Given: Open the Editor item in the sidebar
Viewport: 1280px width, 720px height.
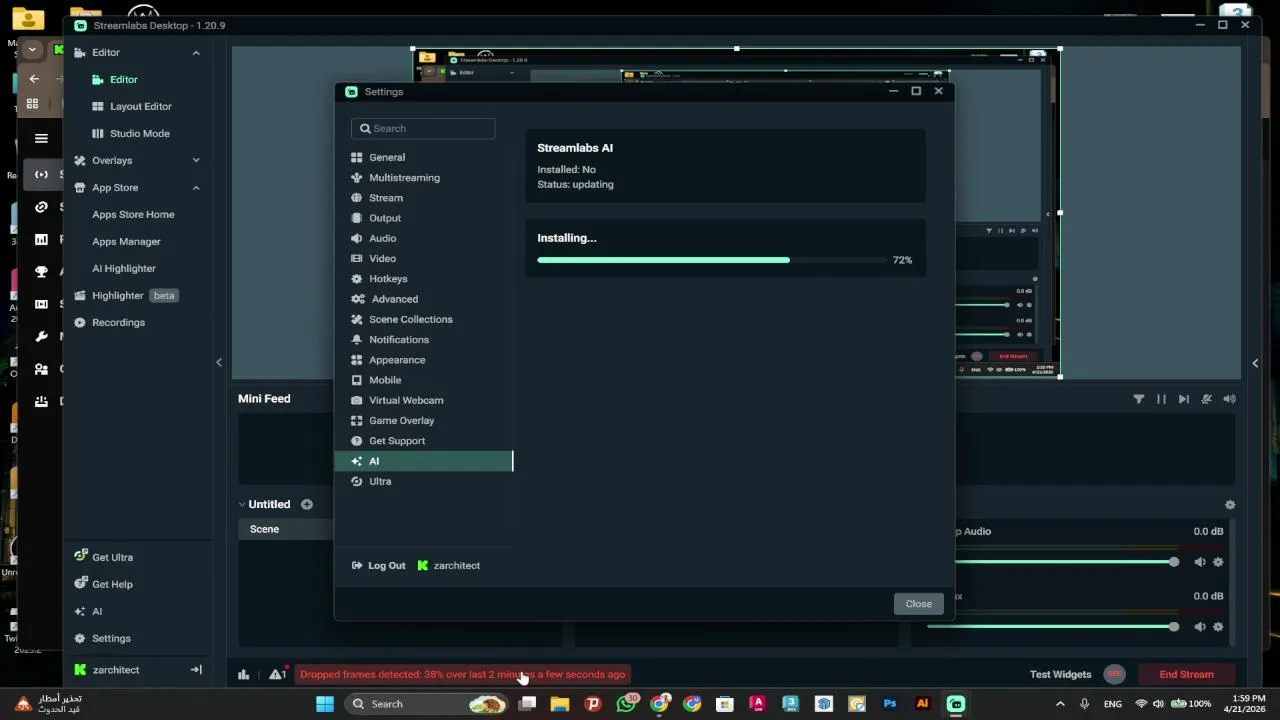Looking at the screenshot, I should (124, 79).
